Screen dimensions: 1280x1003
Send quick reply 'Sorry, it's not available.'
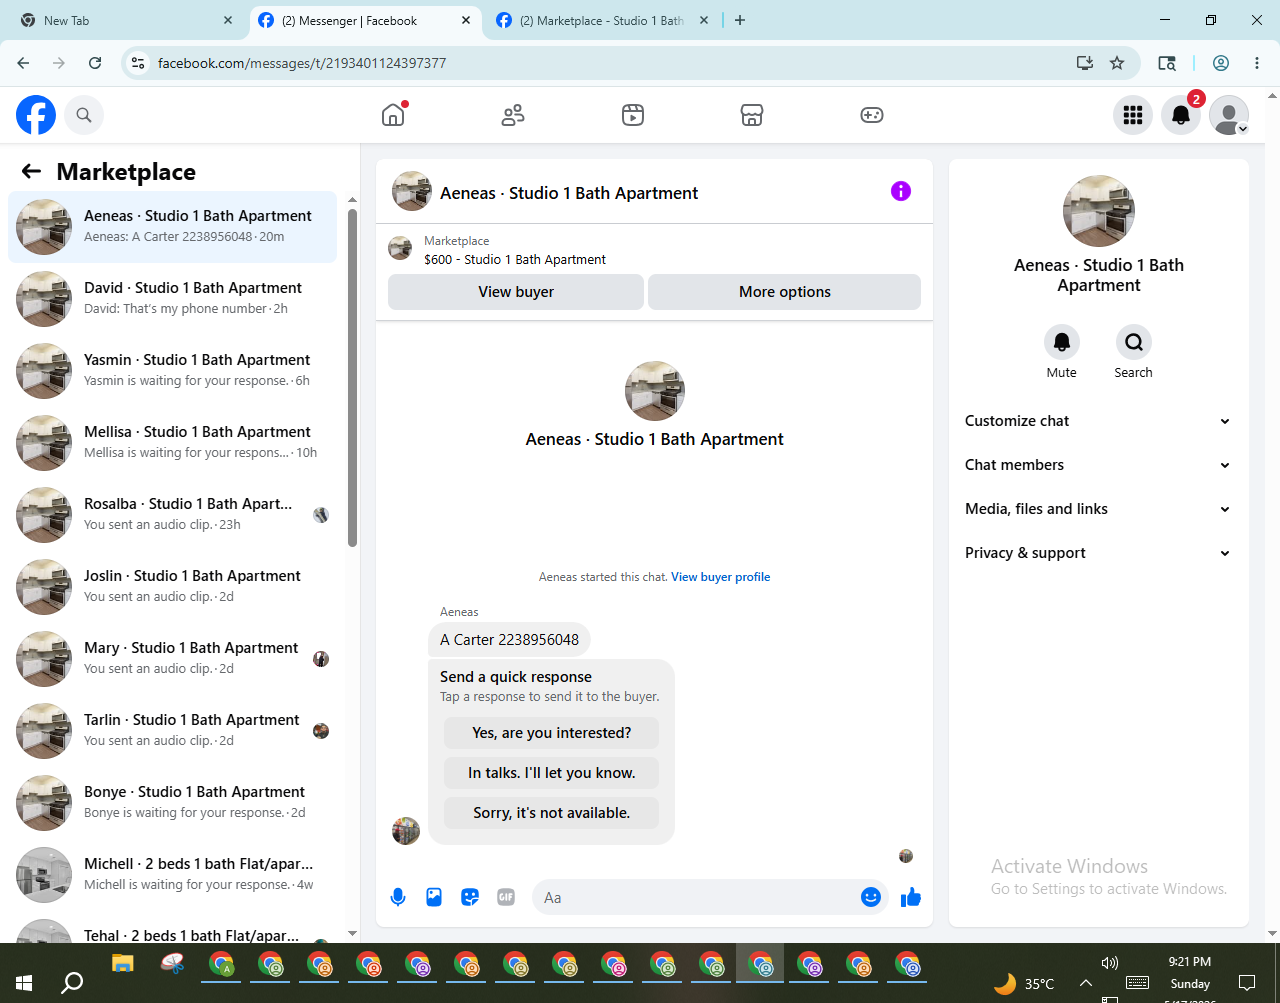[x=552, y=813]
